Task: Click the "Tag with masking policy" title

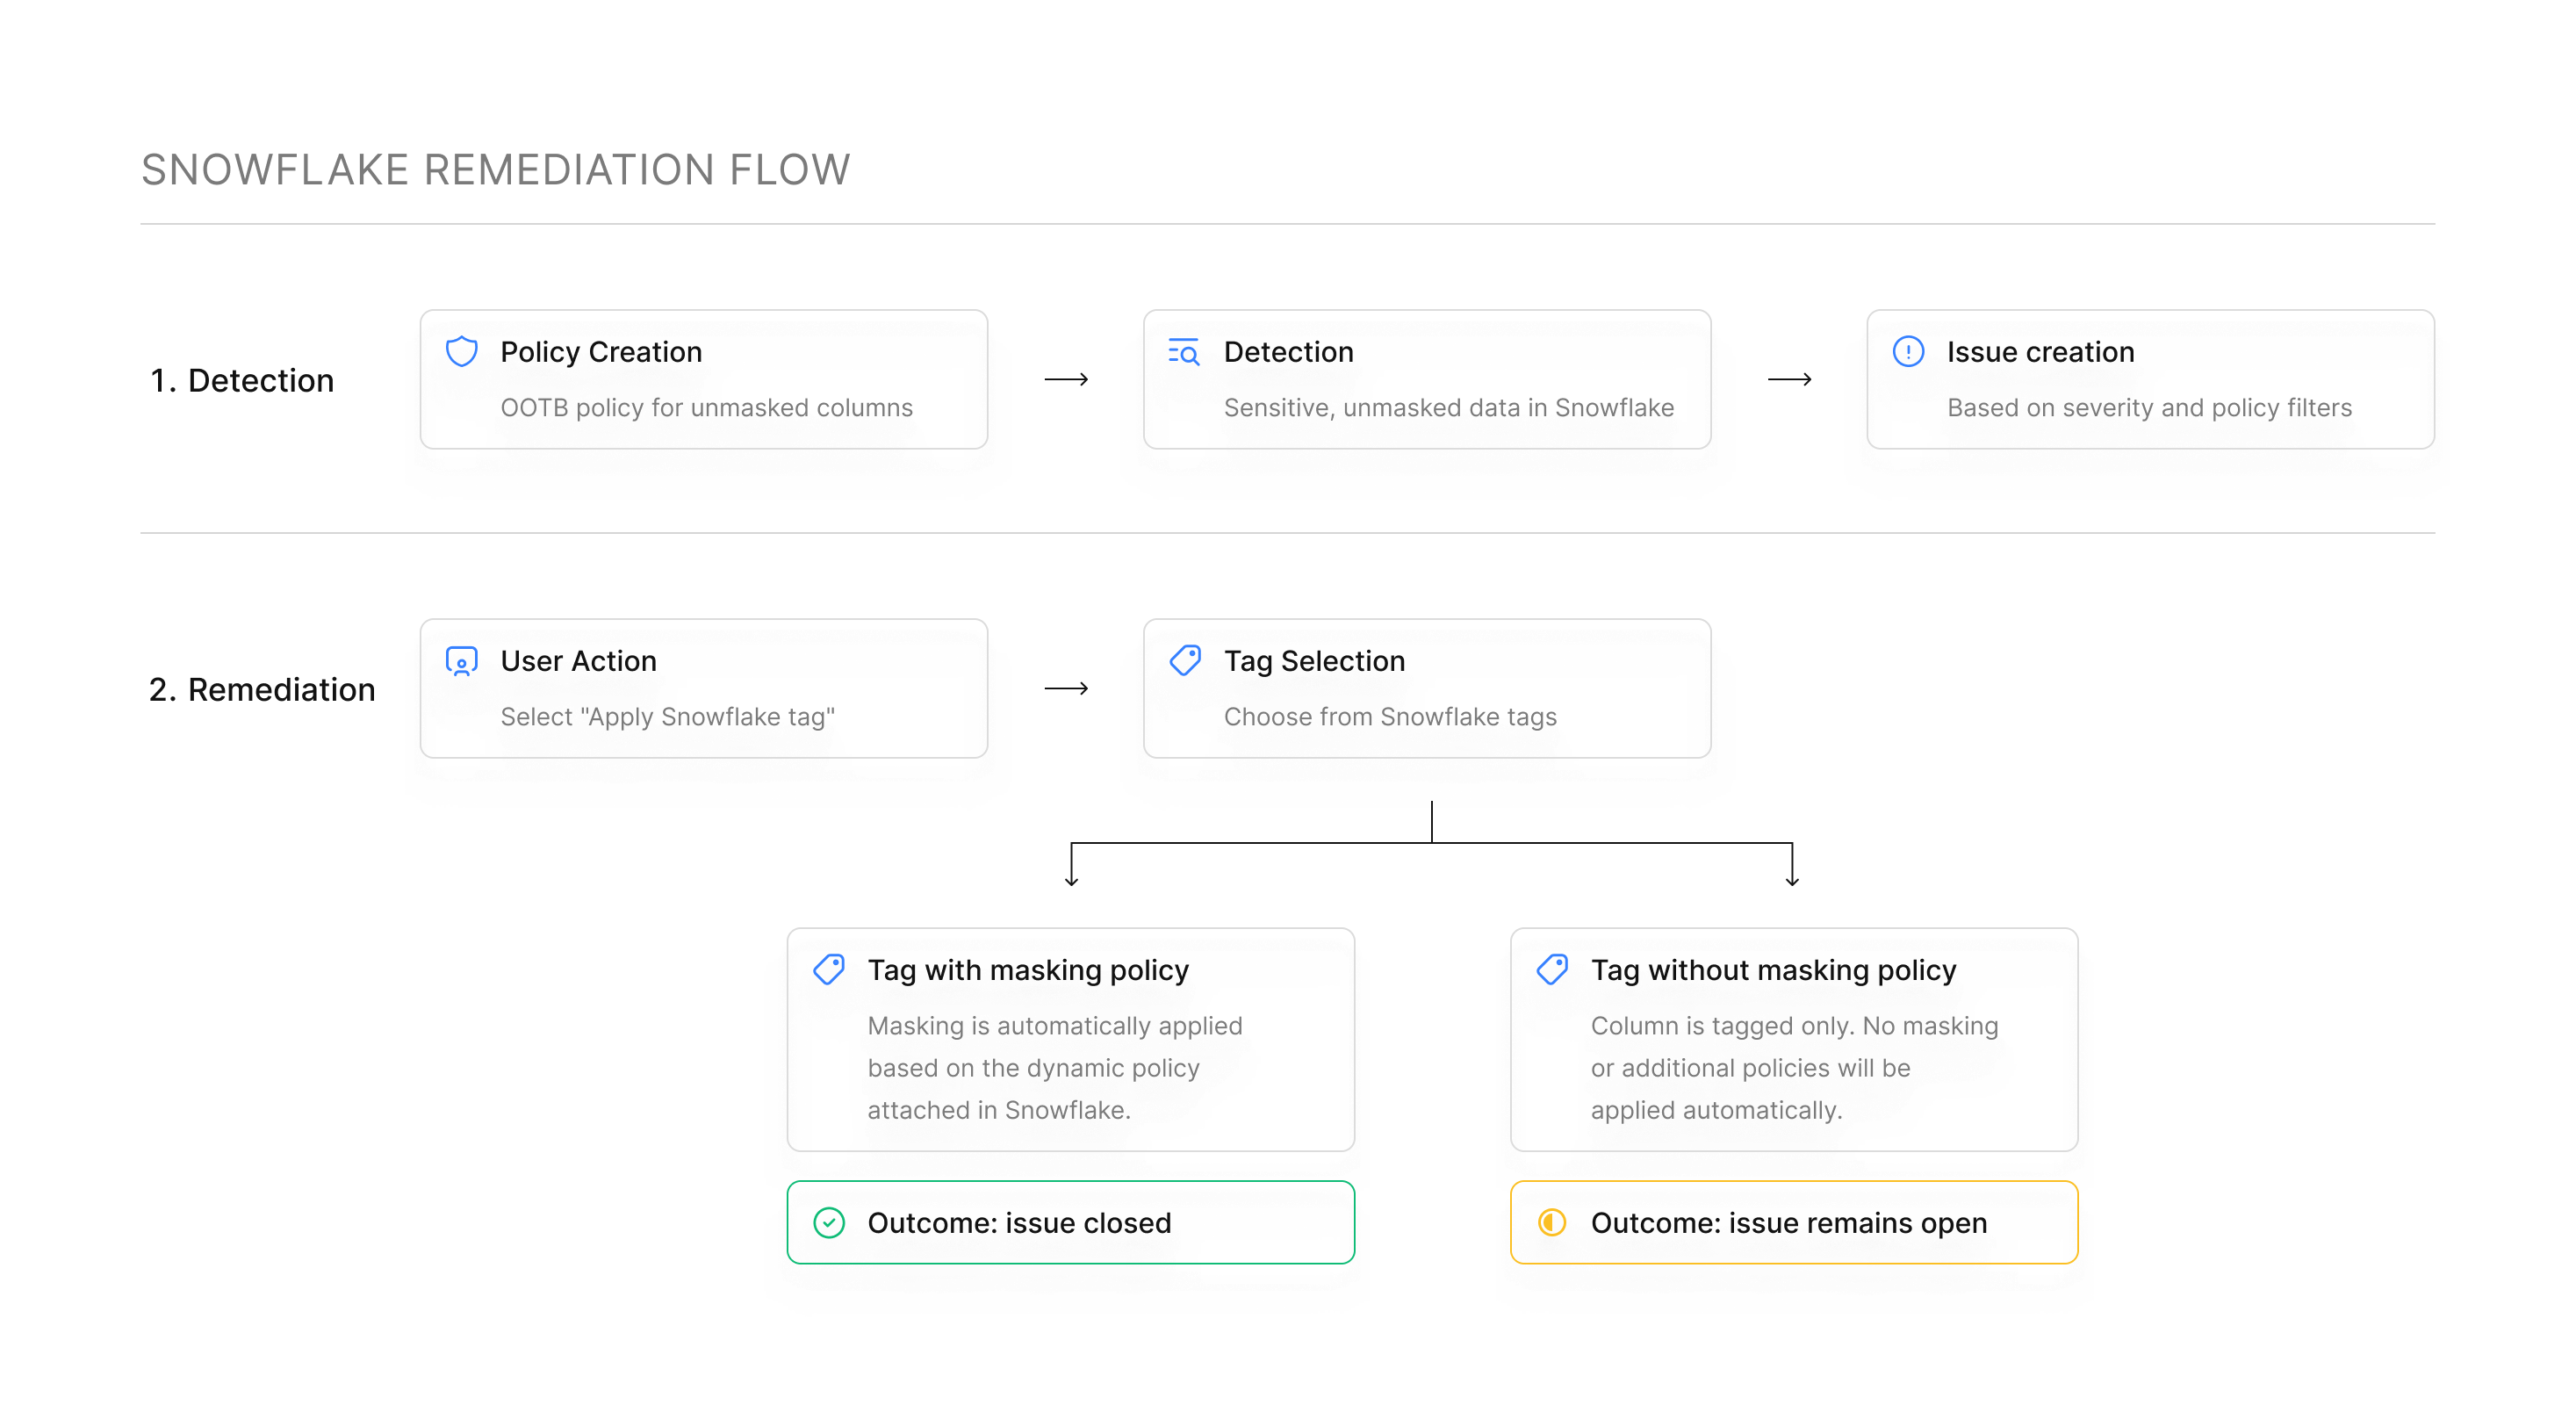Action: coord(1028,970)
